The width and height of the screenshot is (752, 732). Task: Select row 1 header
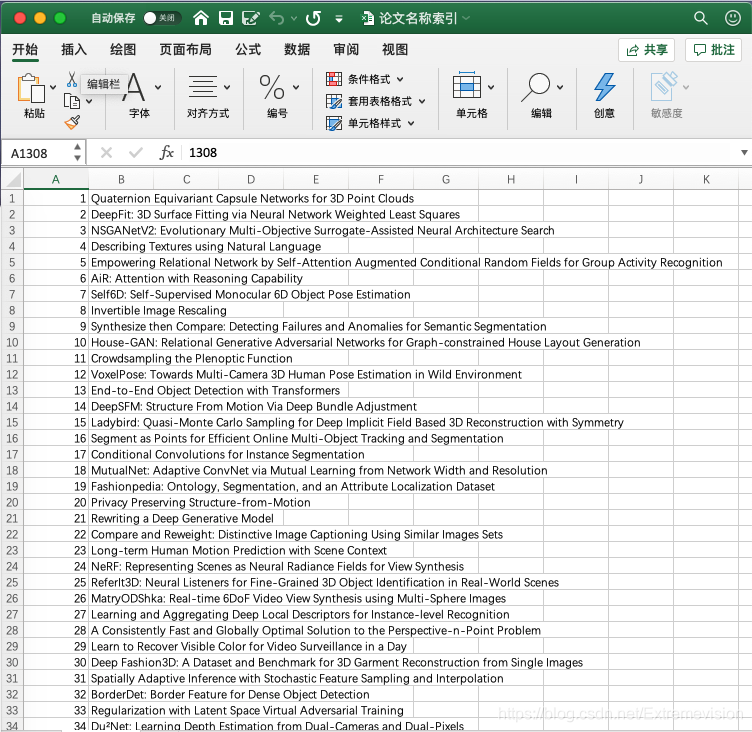tap(12, 199)
